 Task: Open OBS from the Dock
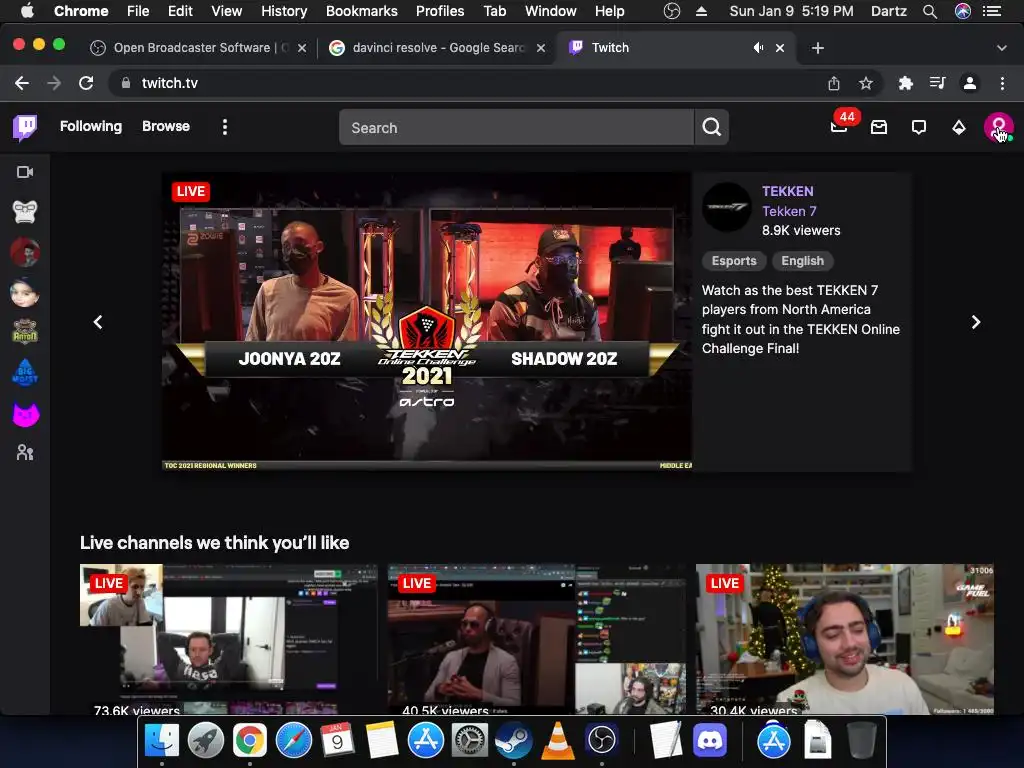(x=601, y=740)
